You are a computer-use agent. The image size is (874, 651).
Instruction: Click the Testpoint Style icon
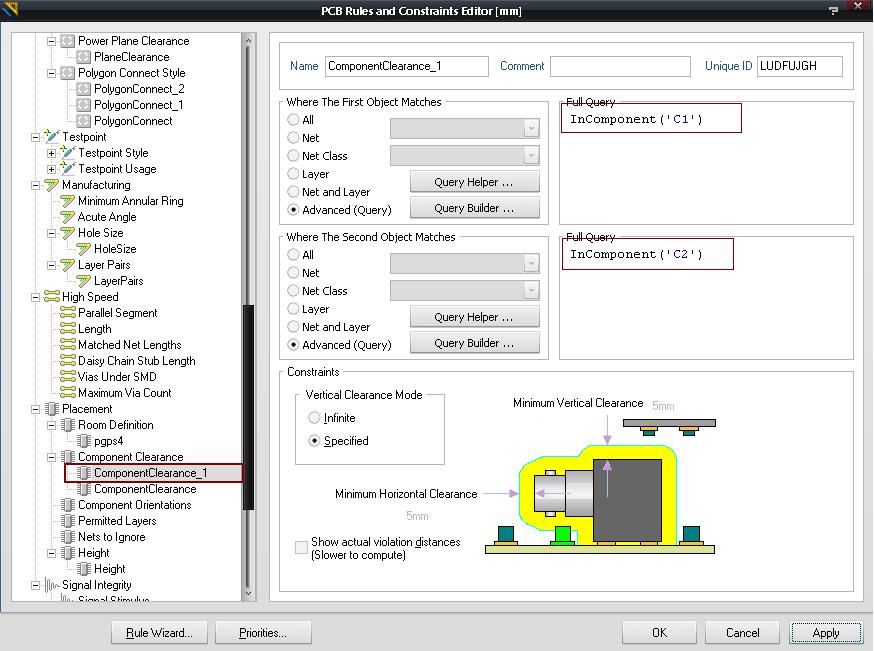tap(67, 153)
